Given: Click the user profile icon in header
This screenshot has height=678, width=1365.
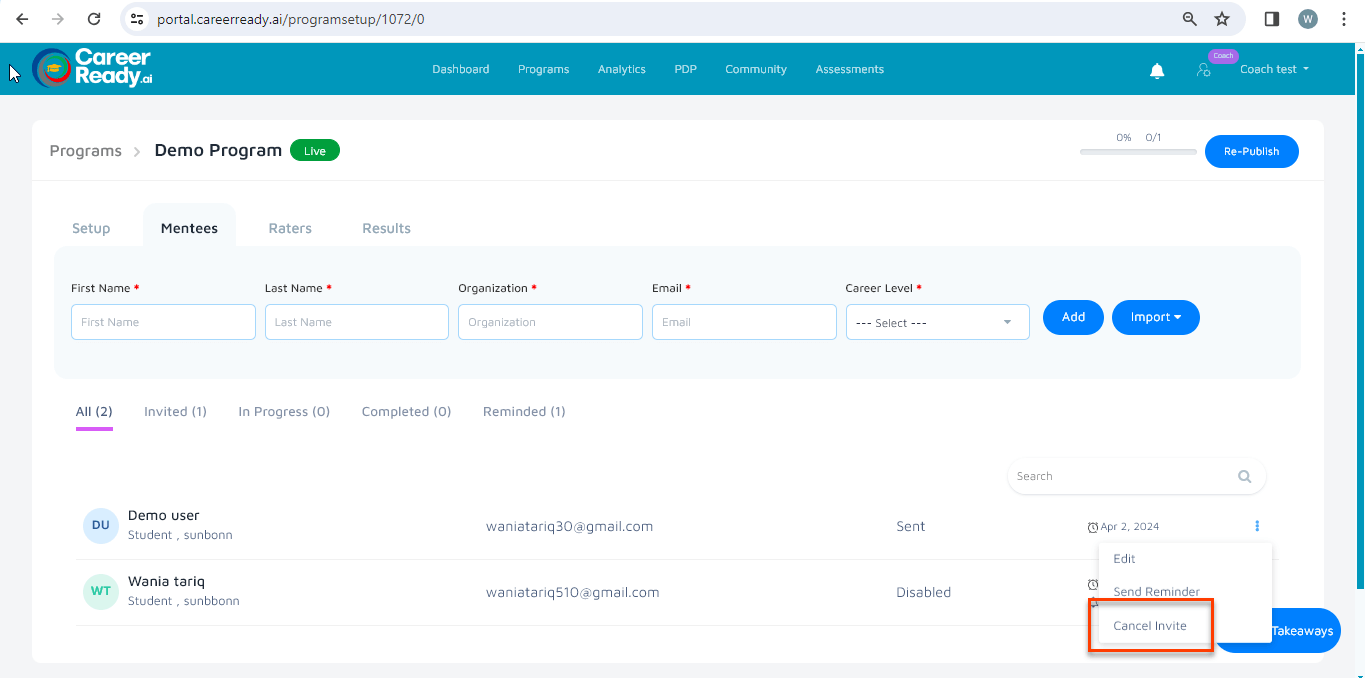Looking at the screenshot, I should tap(1203, 70).
